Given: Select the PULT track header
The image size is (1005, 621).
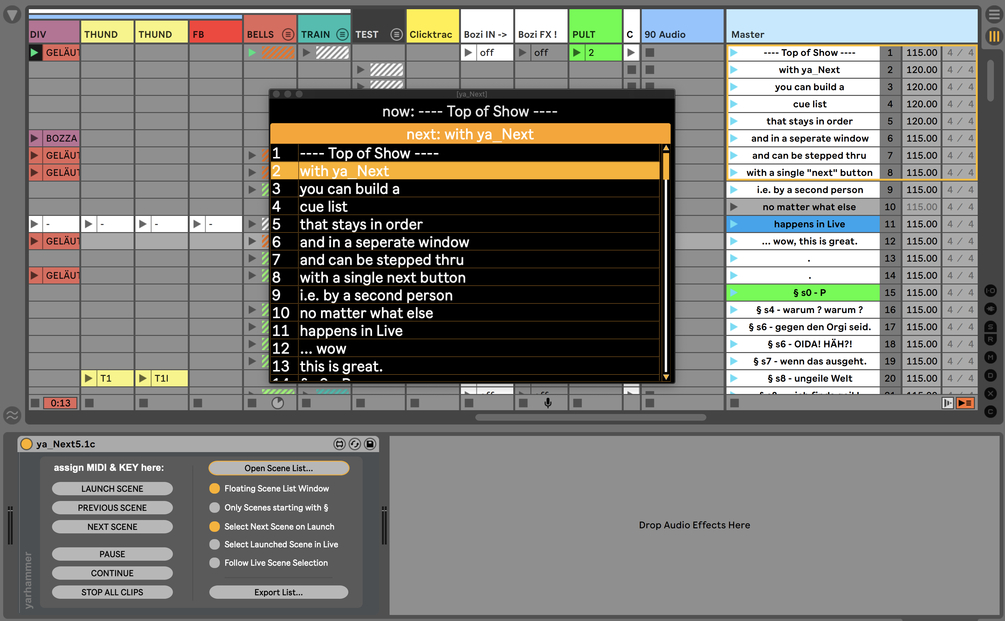Looking at the screenshot, I should click(595, 27).
